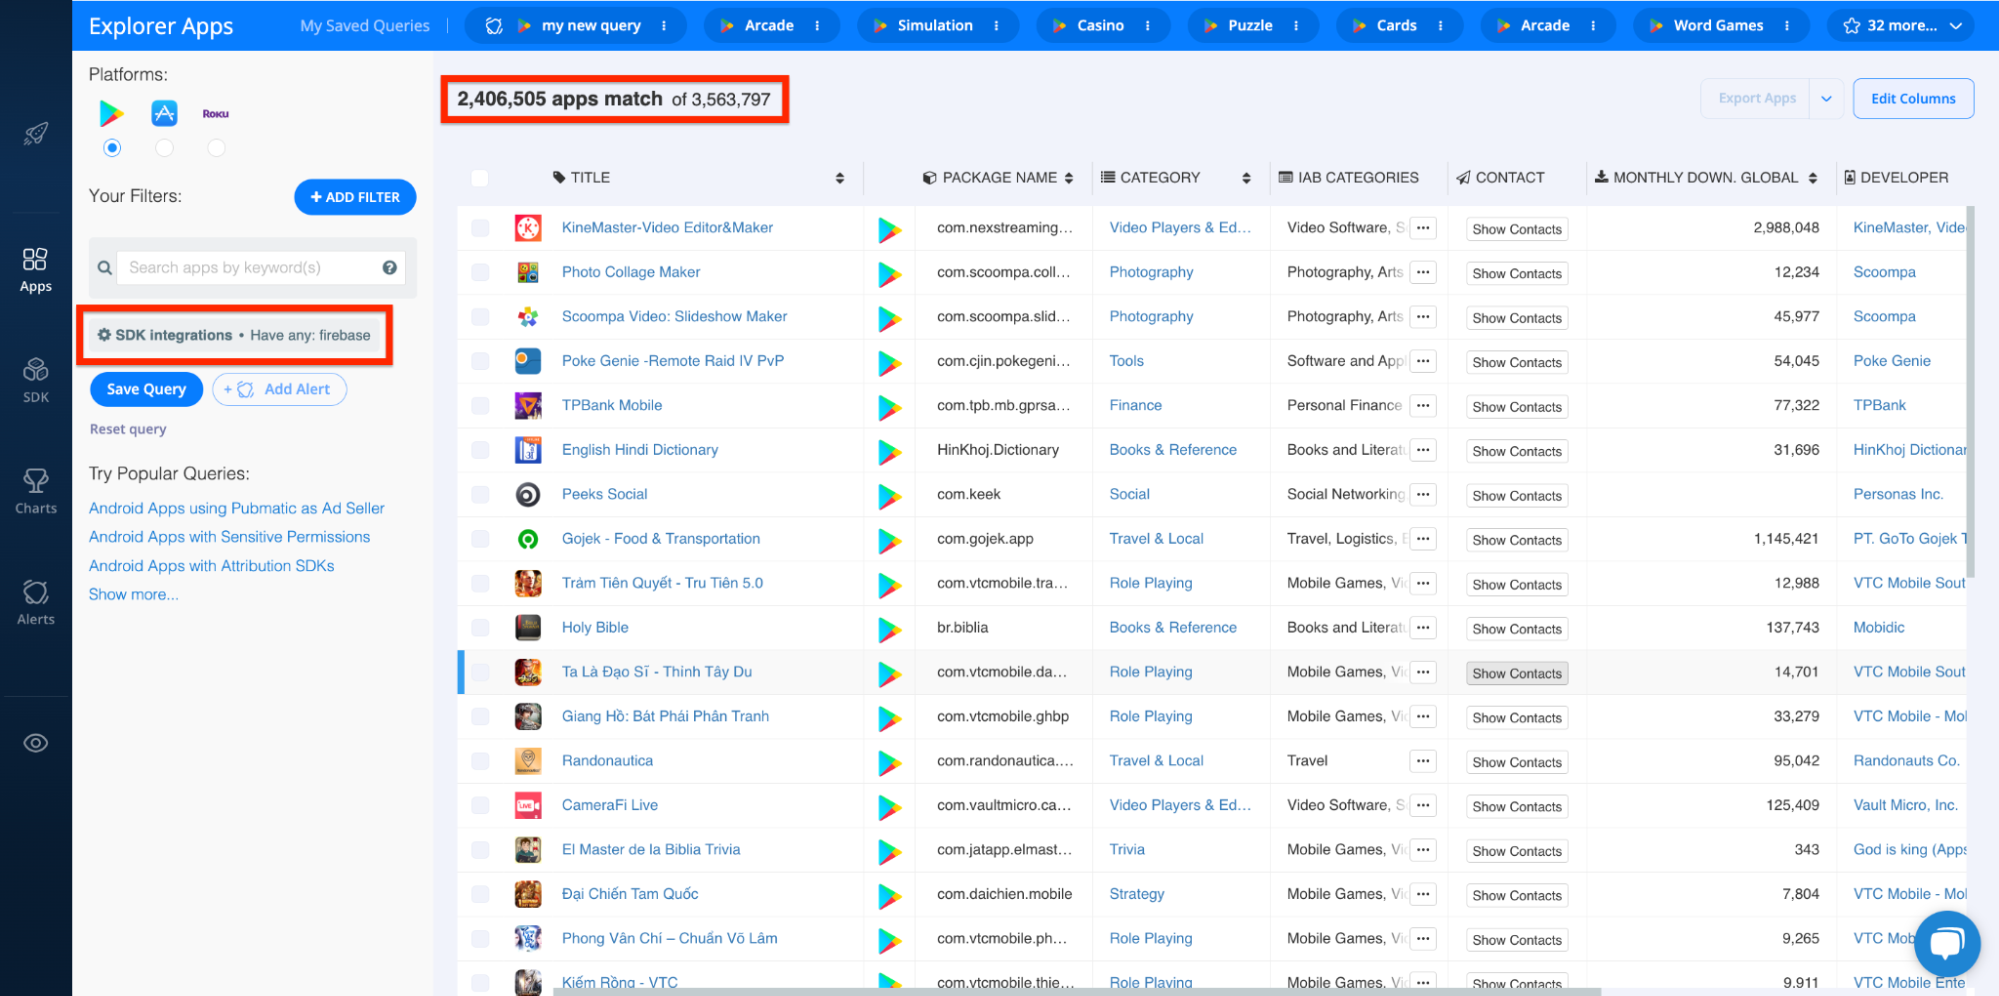Click the keyword search help icon
The width and height of the screenshot is (1999, 996).
(390, 267)
